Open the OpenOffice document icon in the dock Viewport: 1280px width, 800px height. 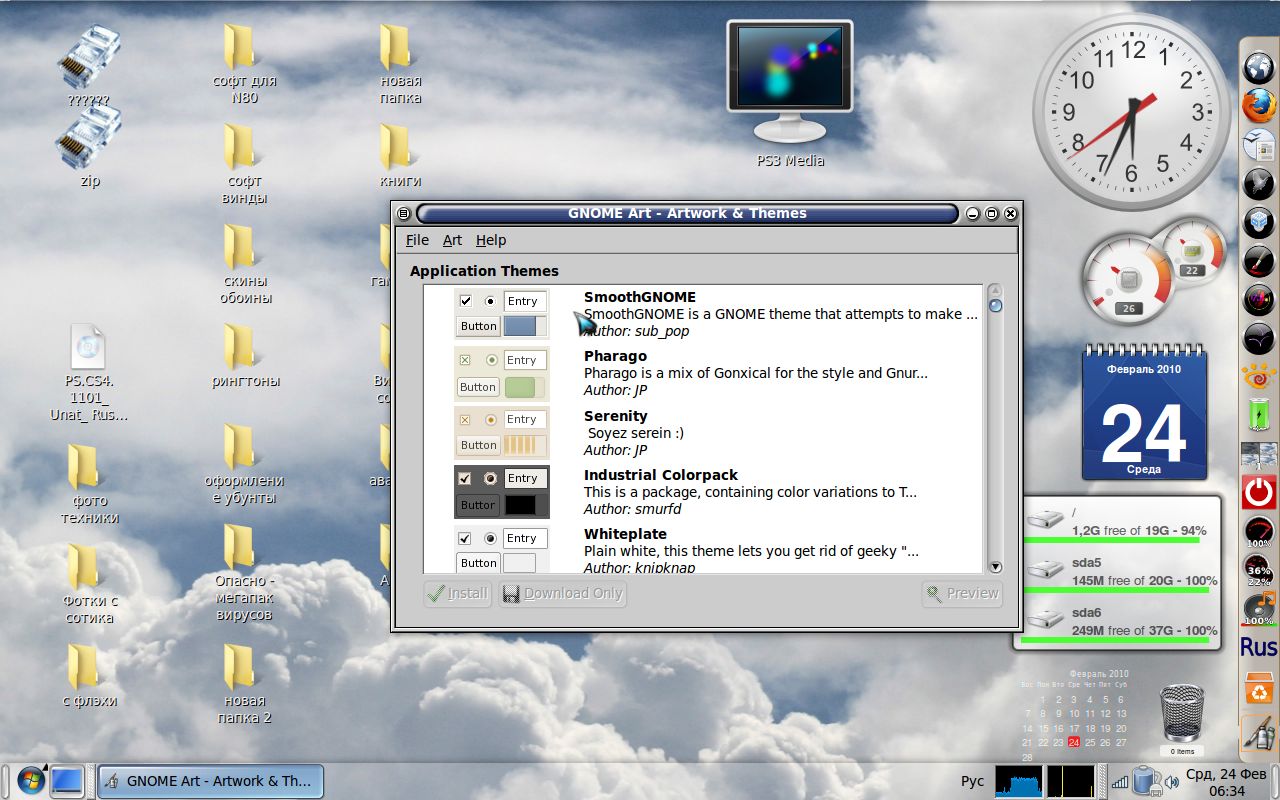[1258, 144]
